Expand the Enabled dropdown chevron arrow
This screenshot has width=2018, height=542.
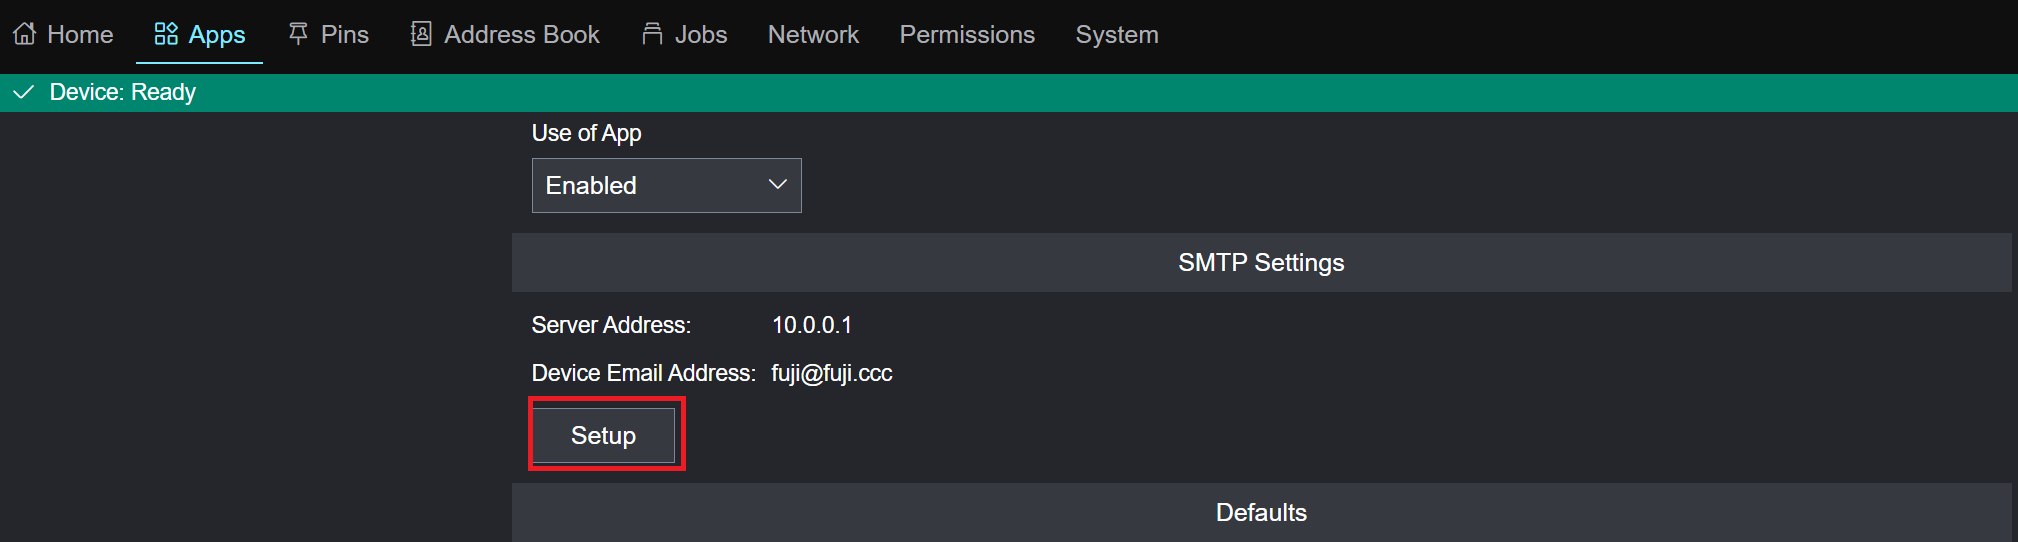click(x=777, y=185)
